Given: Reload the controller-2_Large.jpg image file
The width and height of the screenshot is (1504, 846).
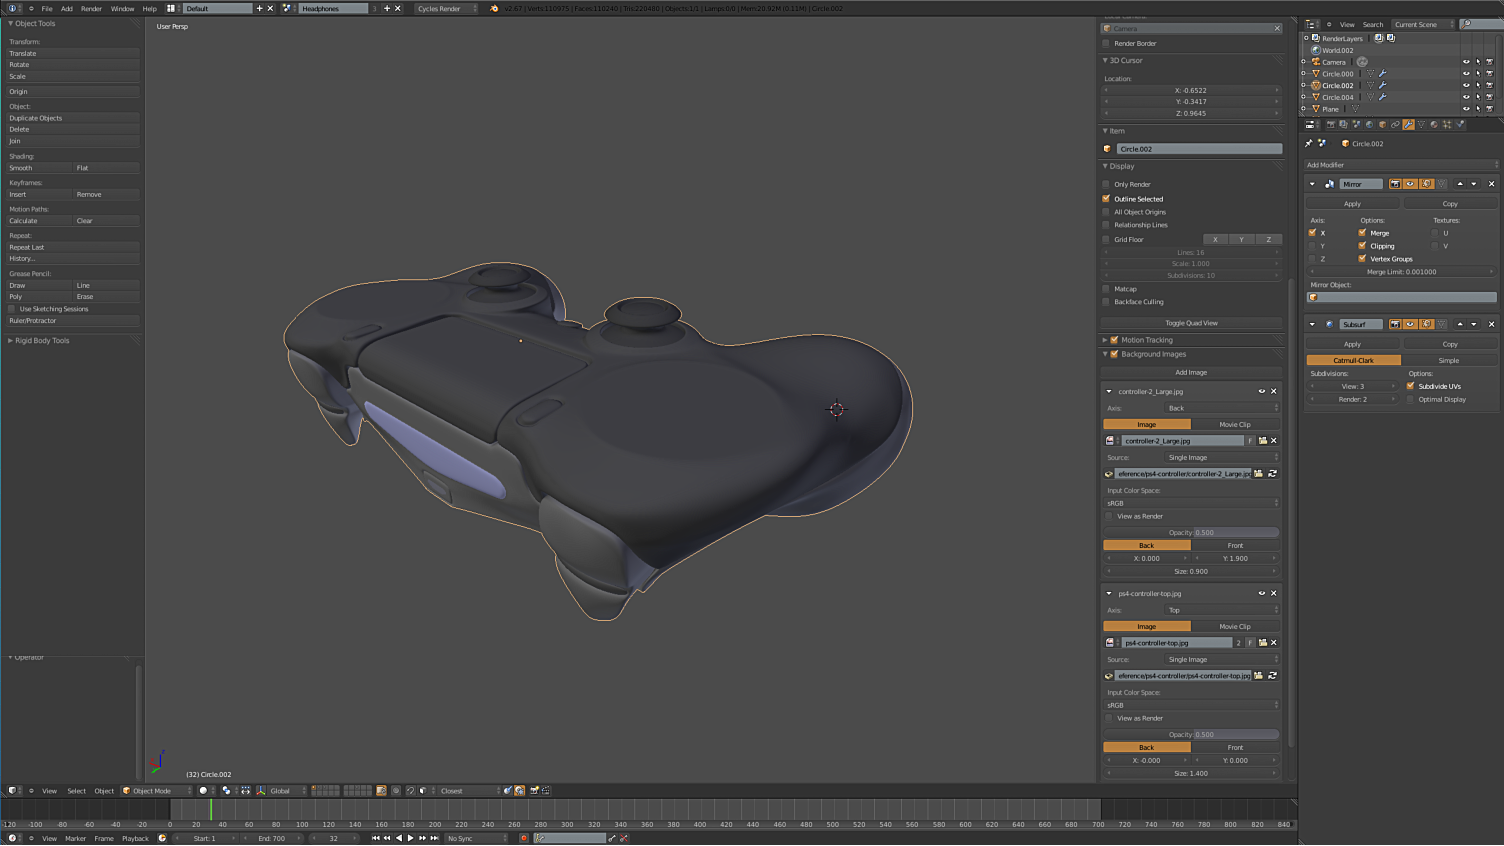Looking at the screenshot, I should click(1272, 474).
